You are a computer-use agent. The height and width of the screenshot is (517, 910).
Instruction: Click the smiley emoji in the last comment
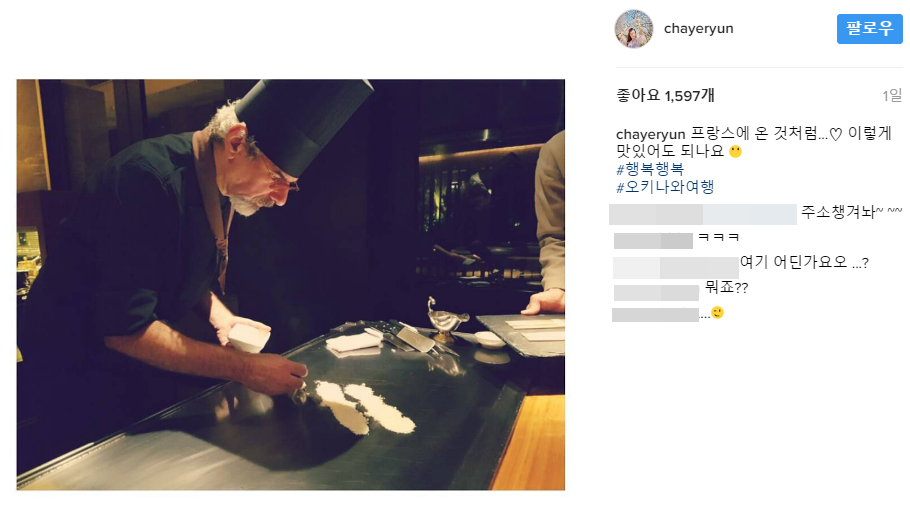point(718,313)
